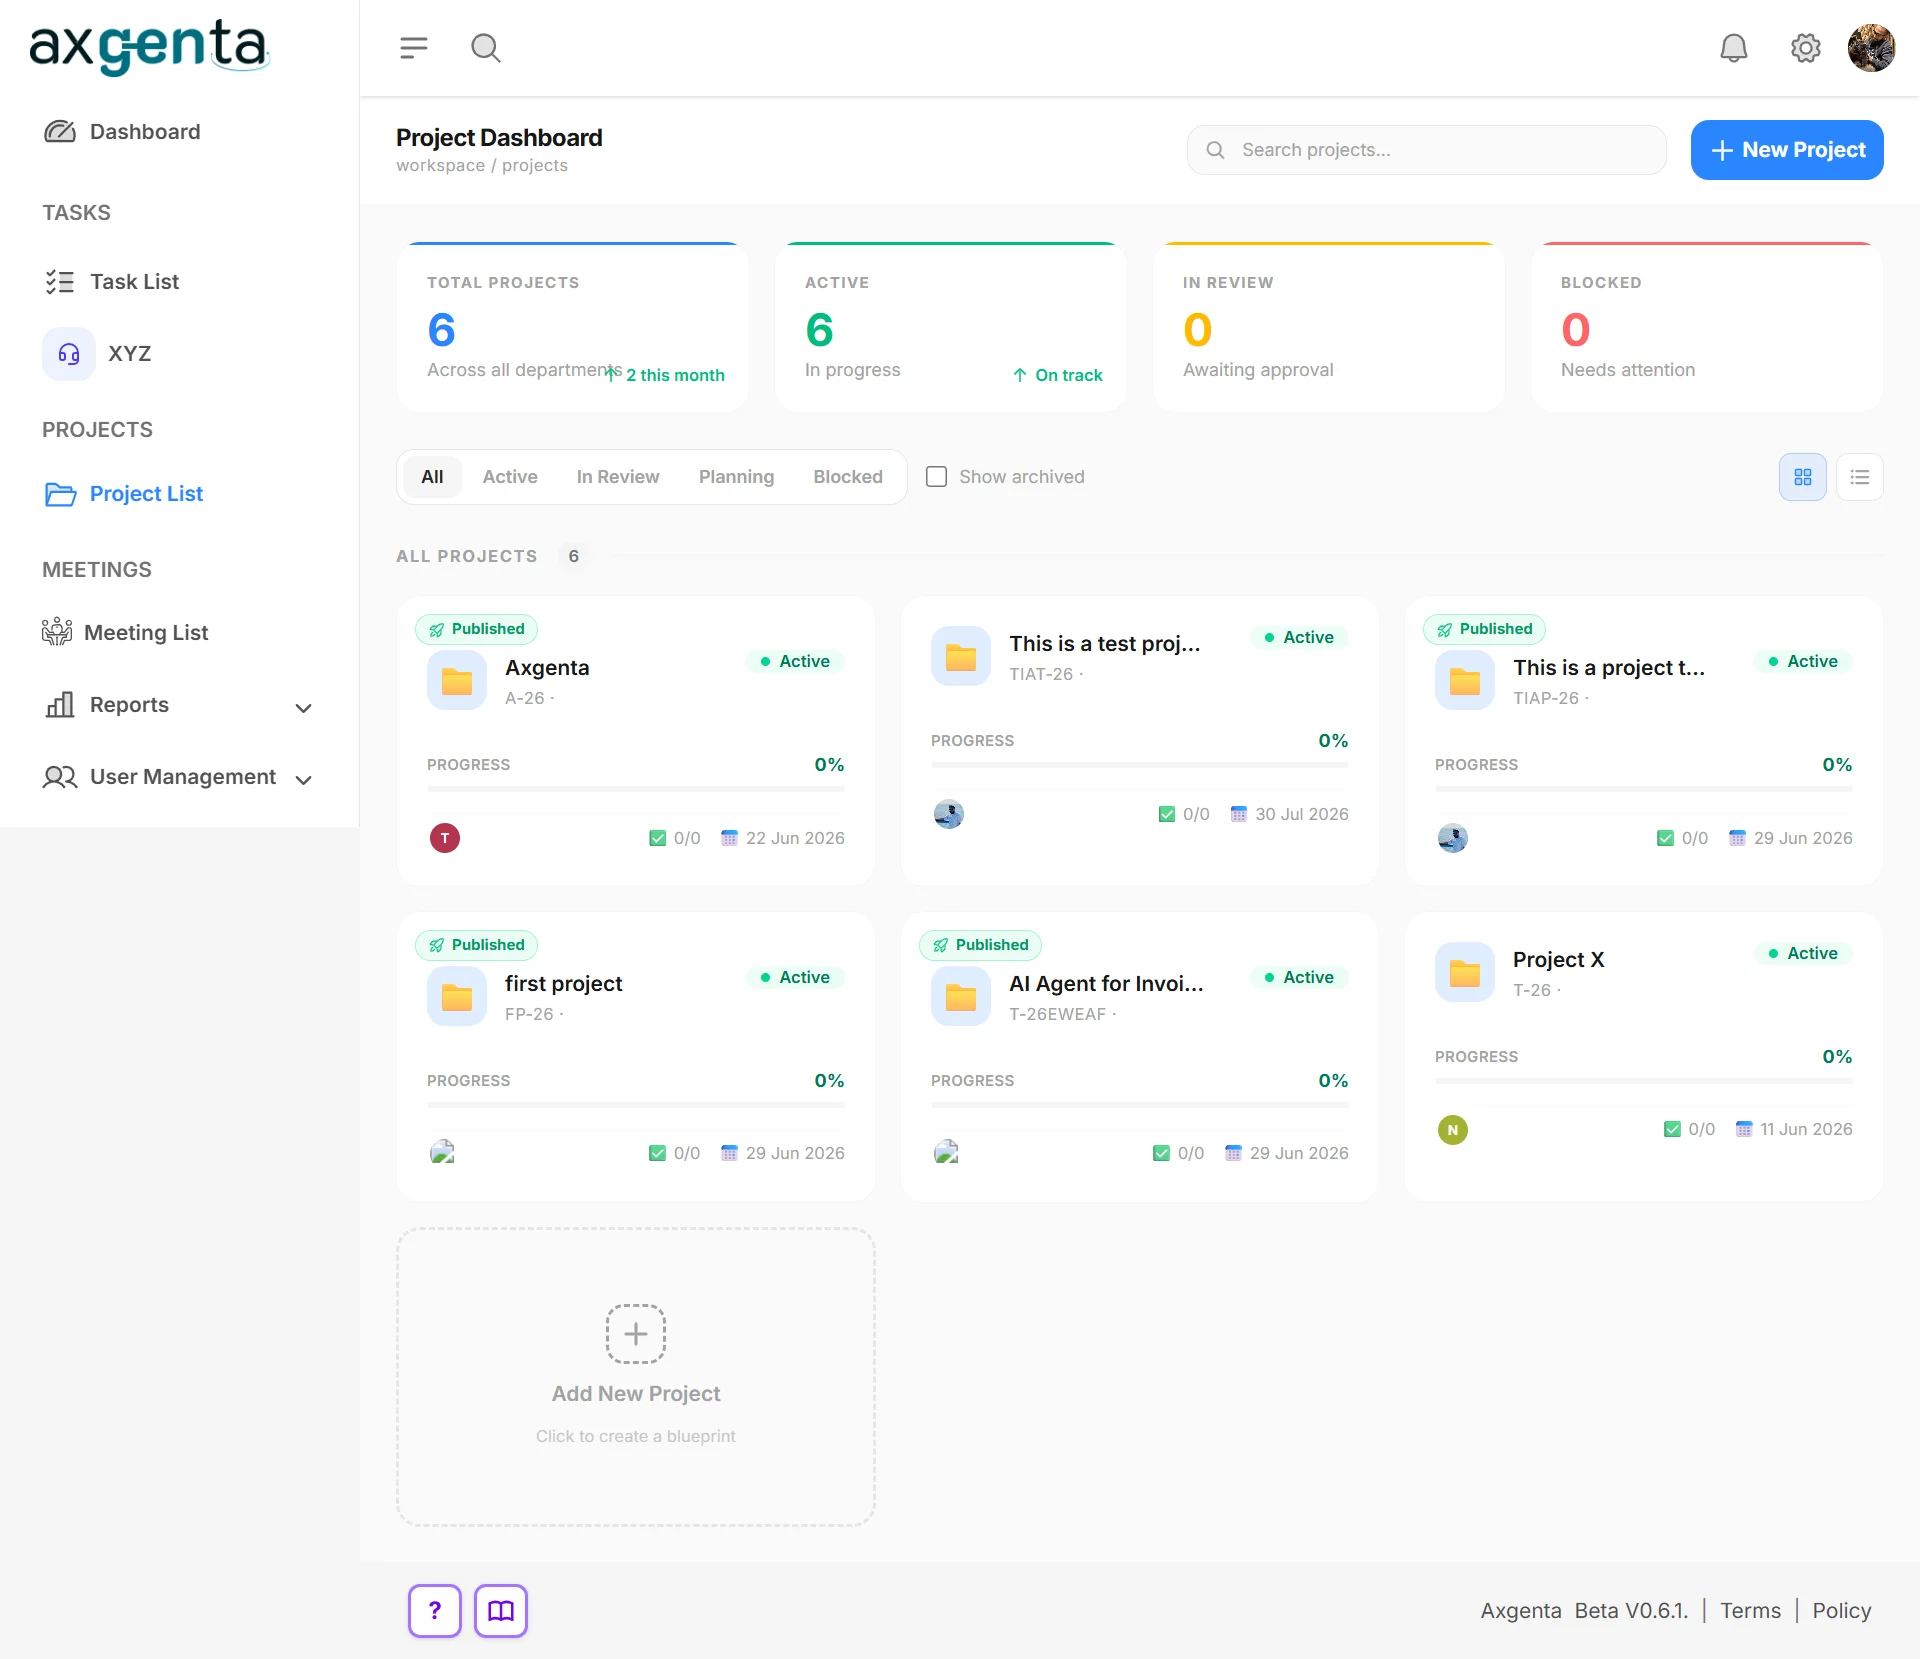Select the Planning filter tab
Screen dimensions: 1920x1659
tap(736, 477)
